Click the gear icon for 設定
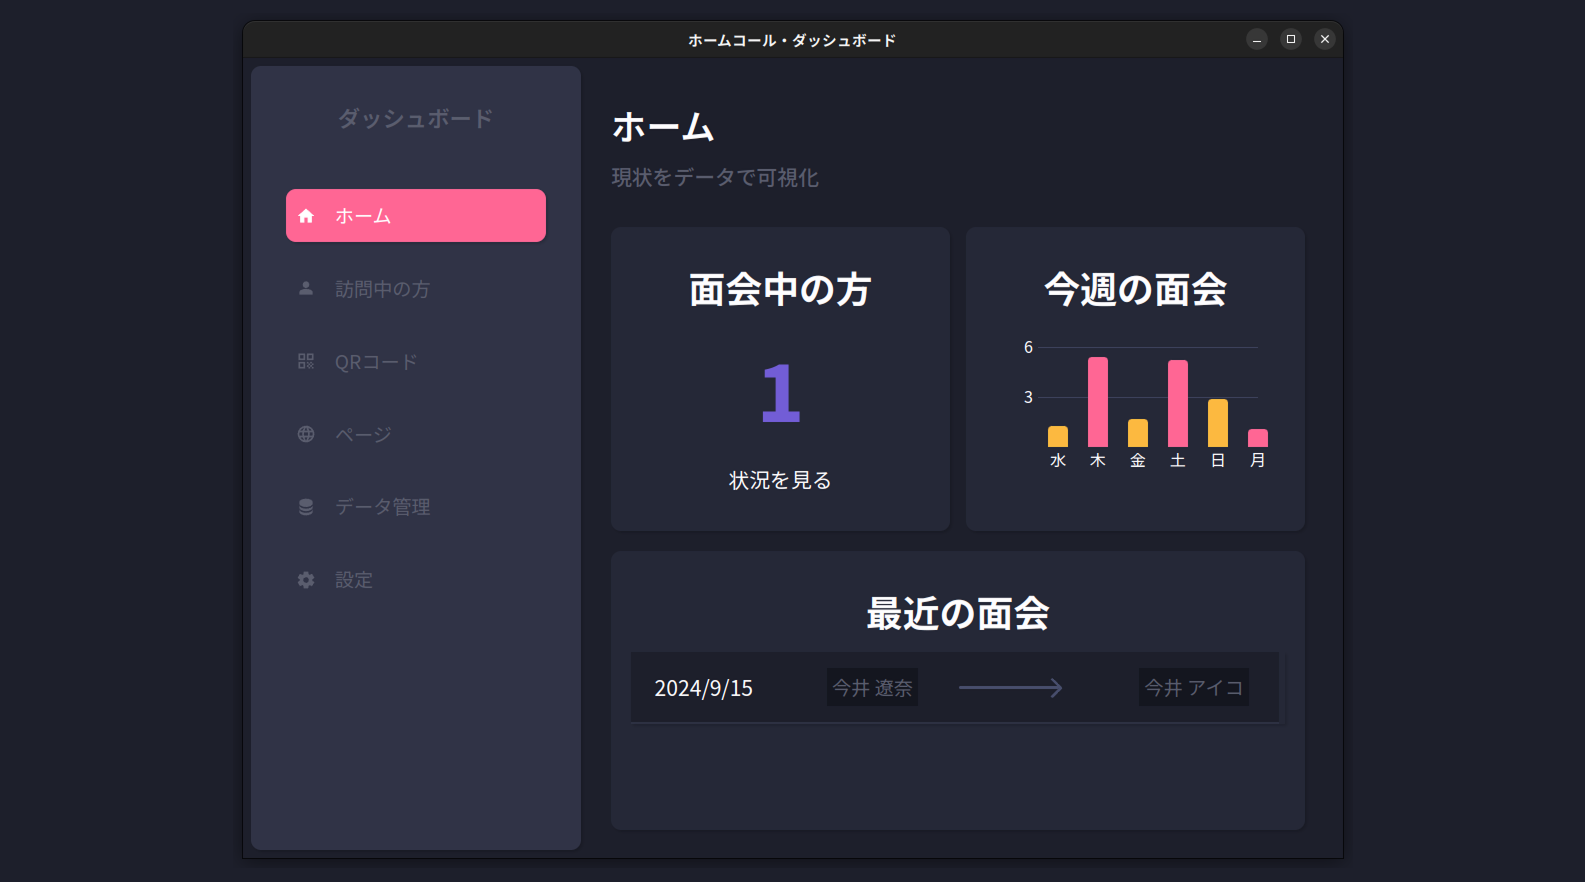The image size is (1585, 882). point(306,580)
